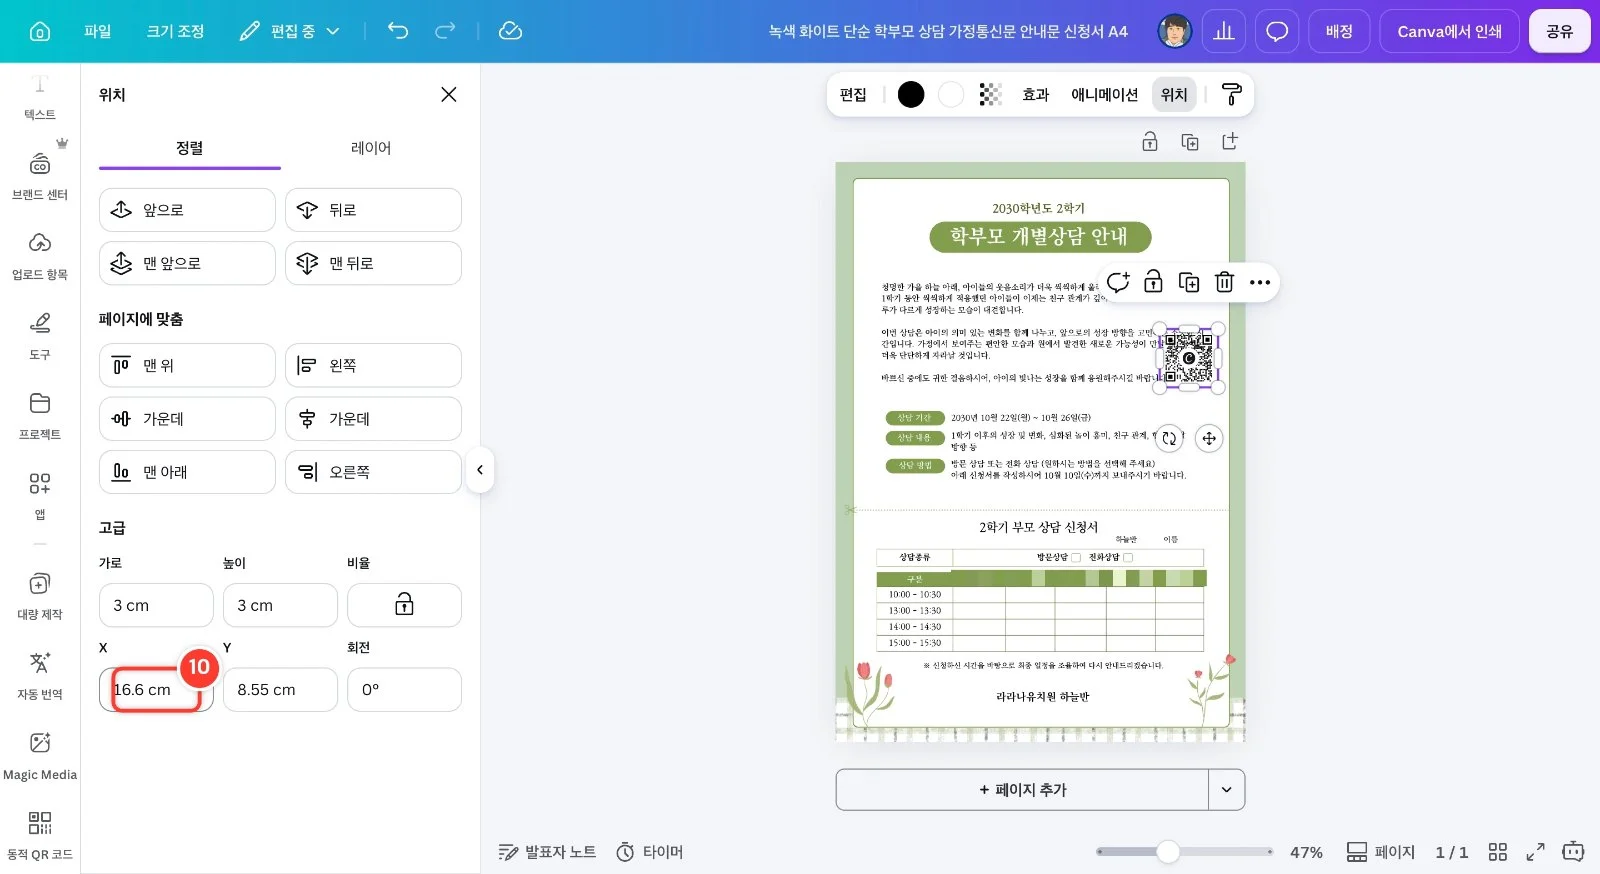
Task: Click the Share button
Action: pos(1560,31)
